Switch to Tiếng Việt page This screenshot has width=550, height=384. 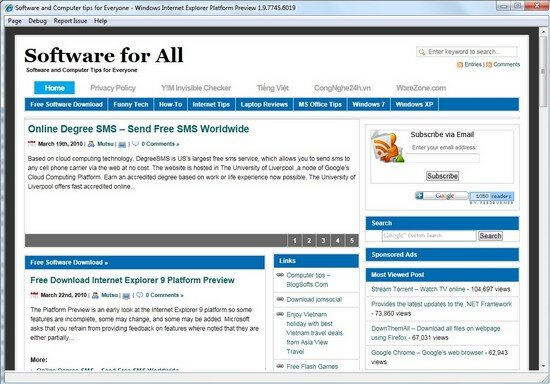[273, 88]
